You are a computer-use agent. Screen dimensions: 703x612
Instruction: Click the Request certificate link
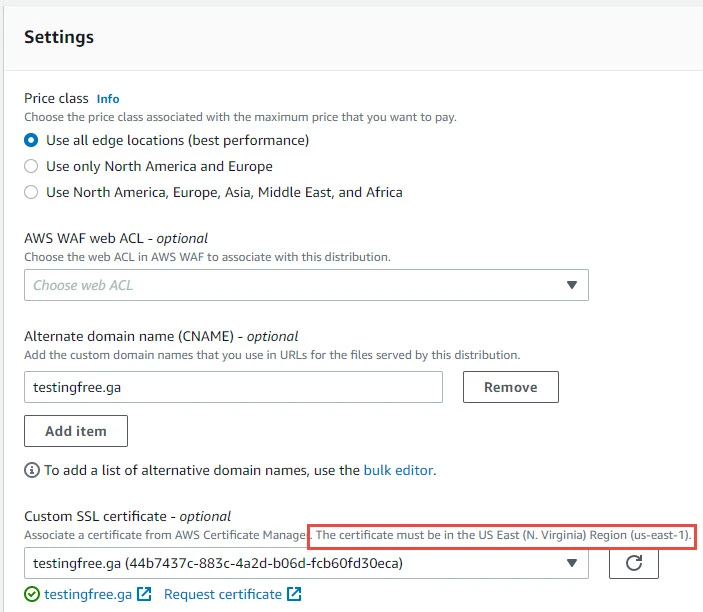[222, 594]
